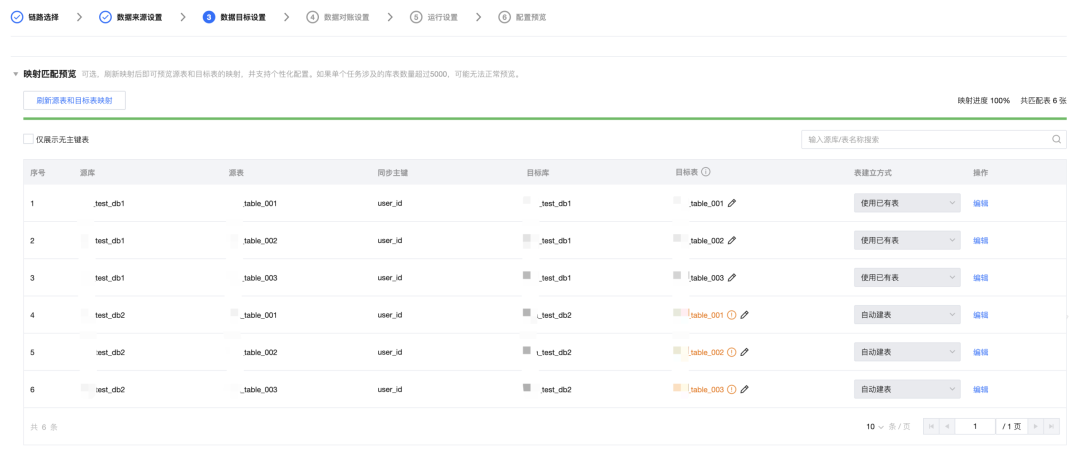Click pencil edit icon in row 5 target table
The width and height of the screenshot is (1080, 450).
(x=745, y=352)
